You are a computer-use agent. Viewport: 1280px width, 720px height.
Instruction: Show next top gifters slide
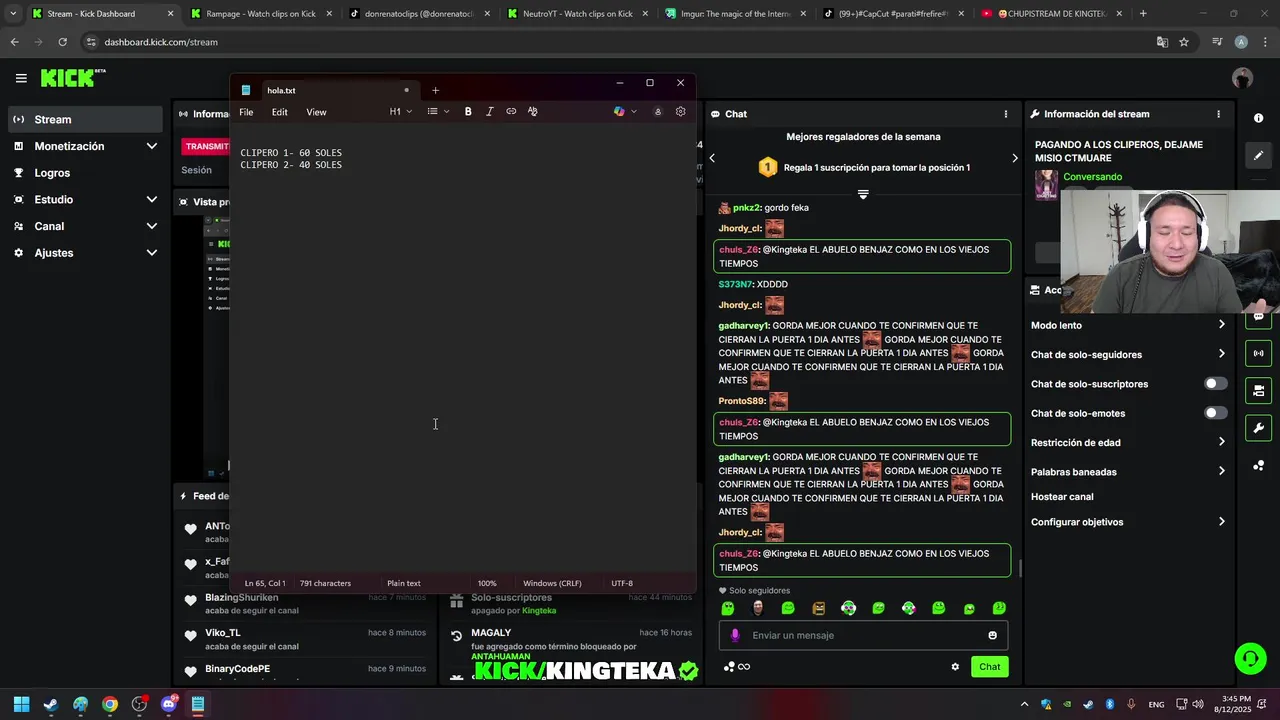[x=1014, y=158]
